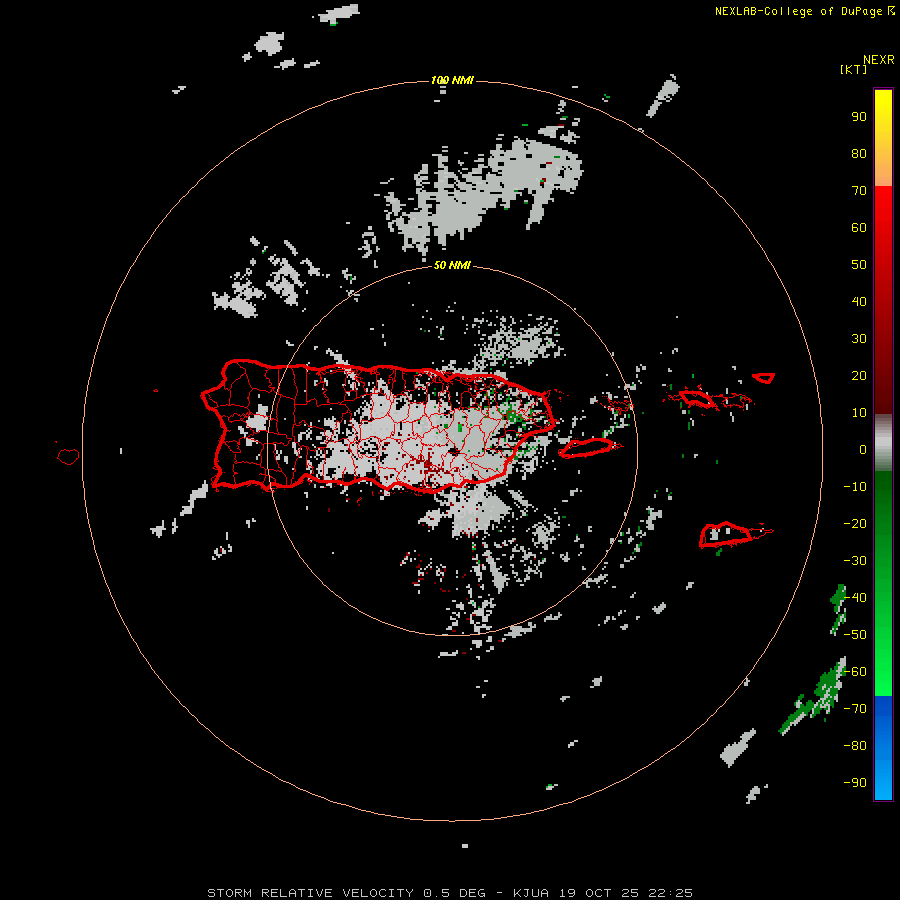Screen dimensions: 900x900
Task: Click the 60 value on the velocity scale
Action: [859, 228]
